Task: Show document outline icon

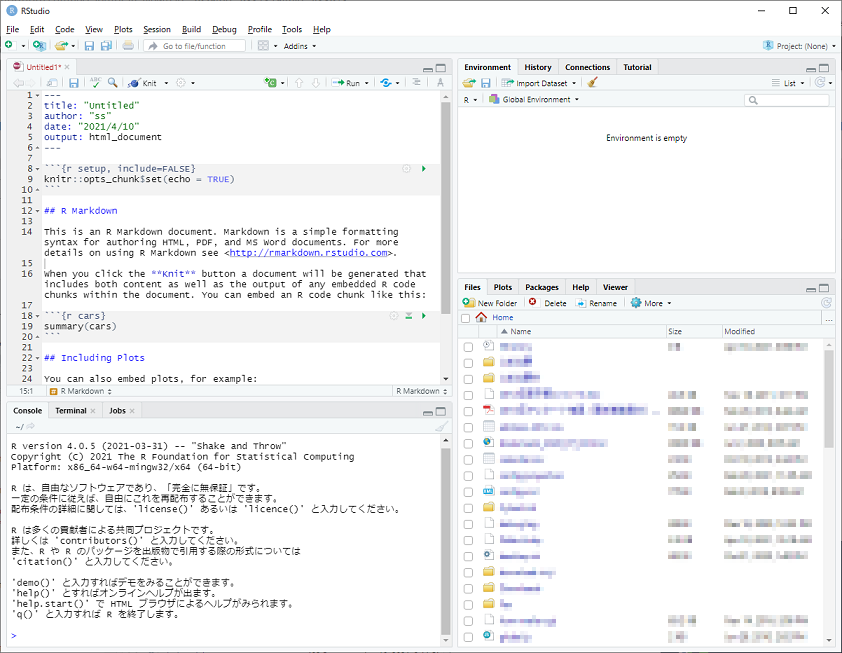Action: point(416,83)
